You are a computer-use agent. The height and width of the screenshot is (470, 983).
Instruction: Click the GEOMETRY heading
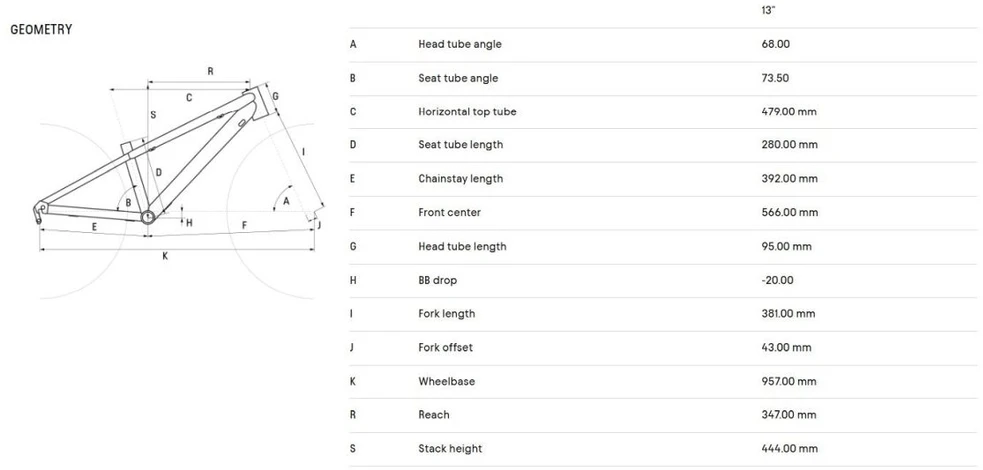41,29
